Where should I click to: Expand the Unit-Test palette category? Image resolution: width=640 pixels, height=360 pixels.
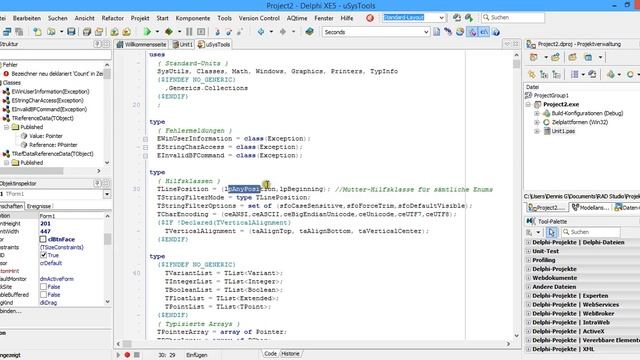pos(528,251)
